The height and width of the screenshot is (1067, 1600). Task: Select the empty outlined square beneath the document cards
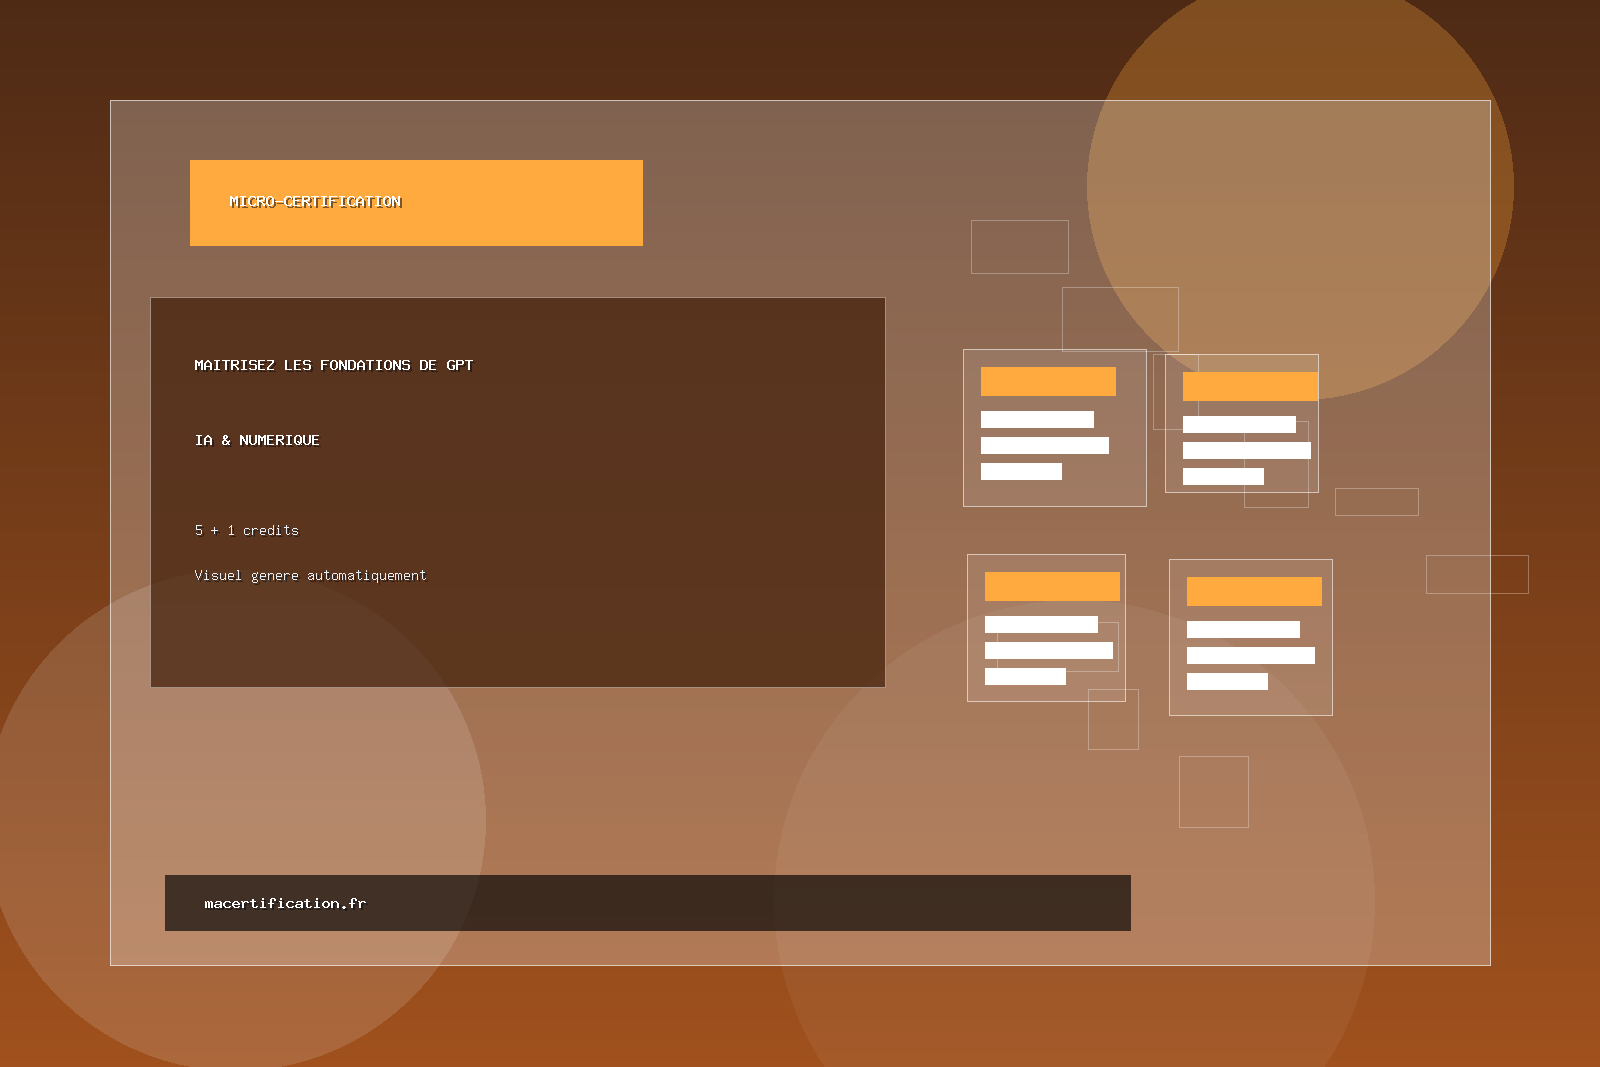[1213, 792]
